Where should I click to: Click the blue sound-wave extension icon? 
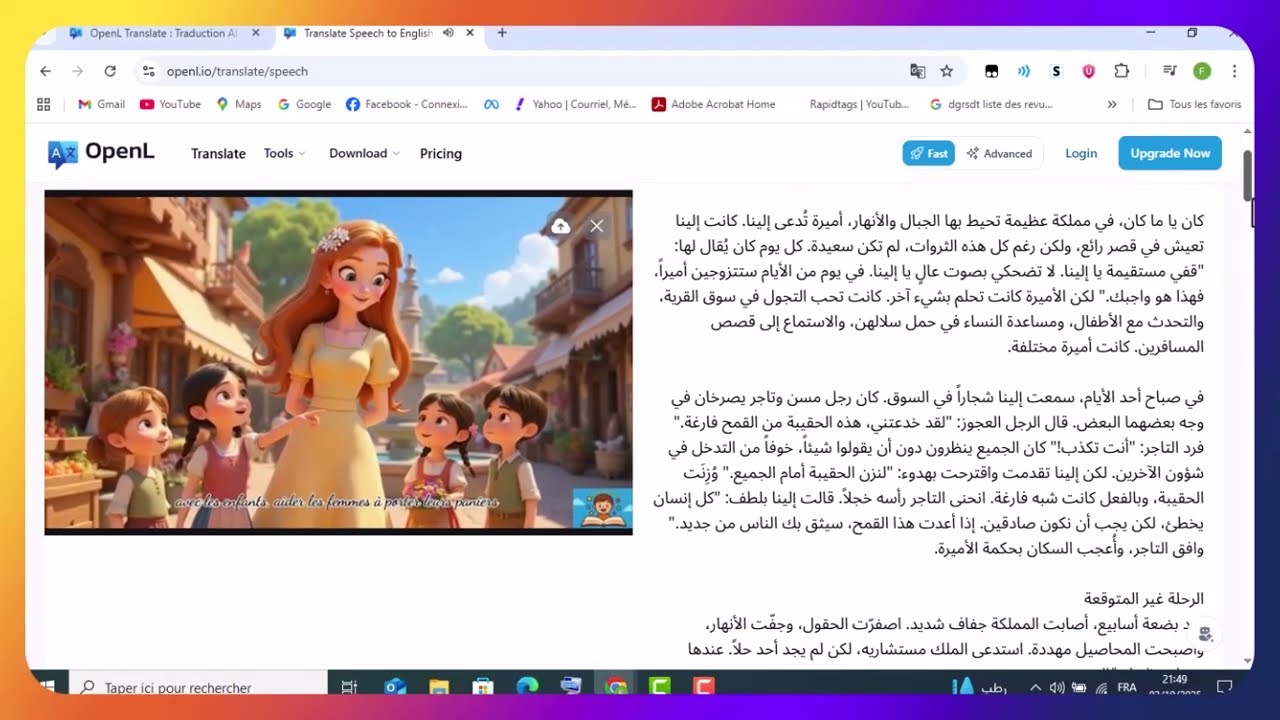point(1024,71)
